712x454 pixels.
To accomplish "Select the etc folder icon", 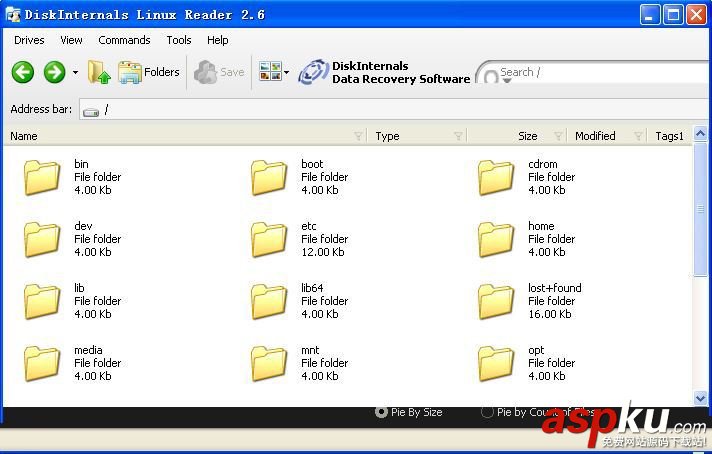I will click(x=269, y=239).
